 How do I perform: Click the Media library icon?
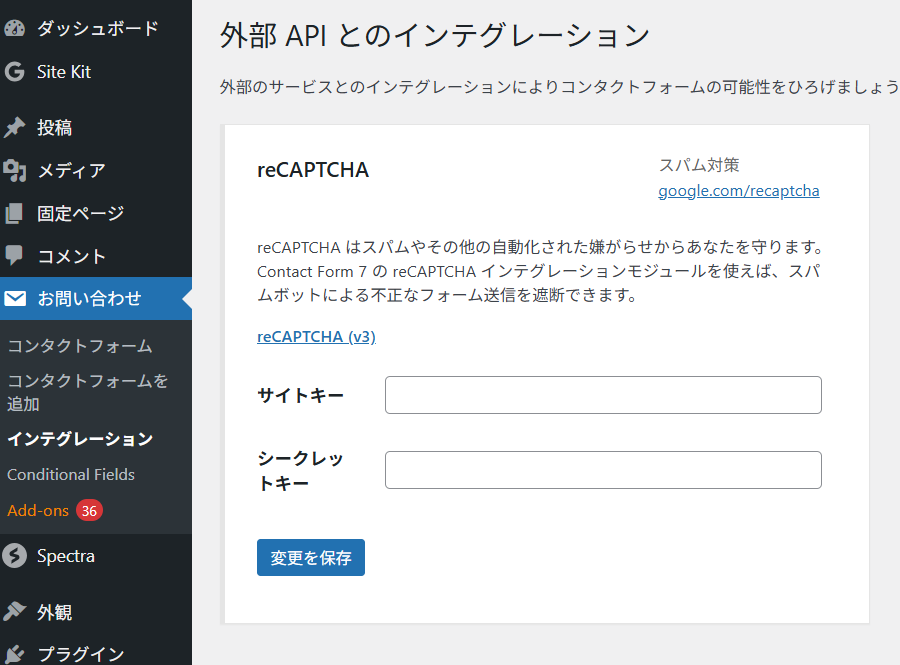point(15,171)
